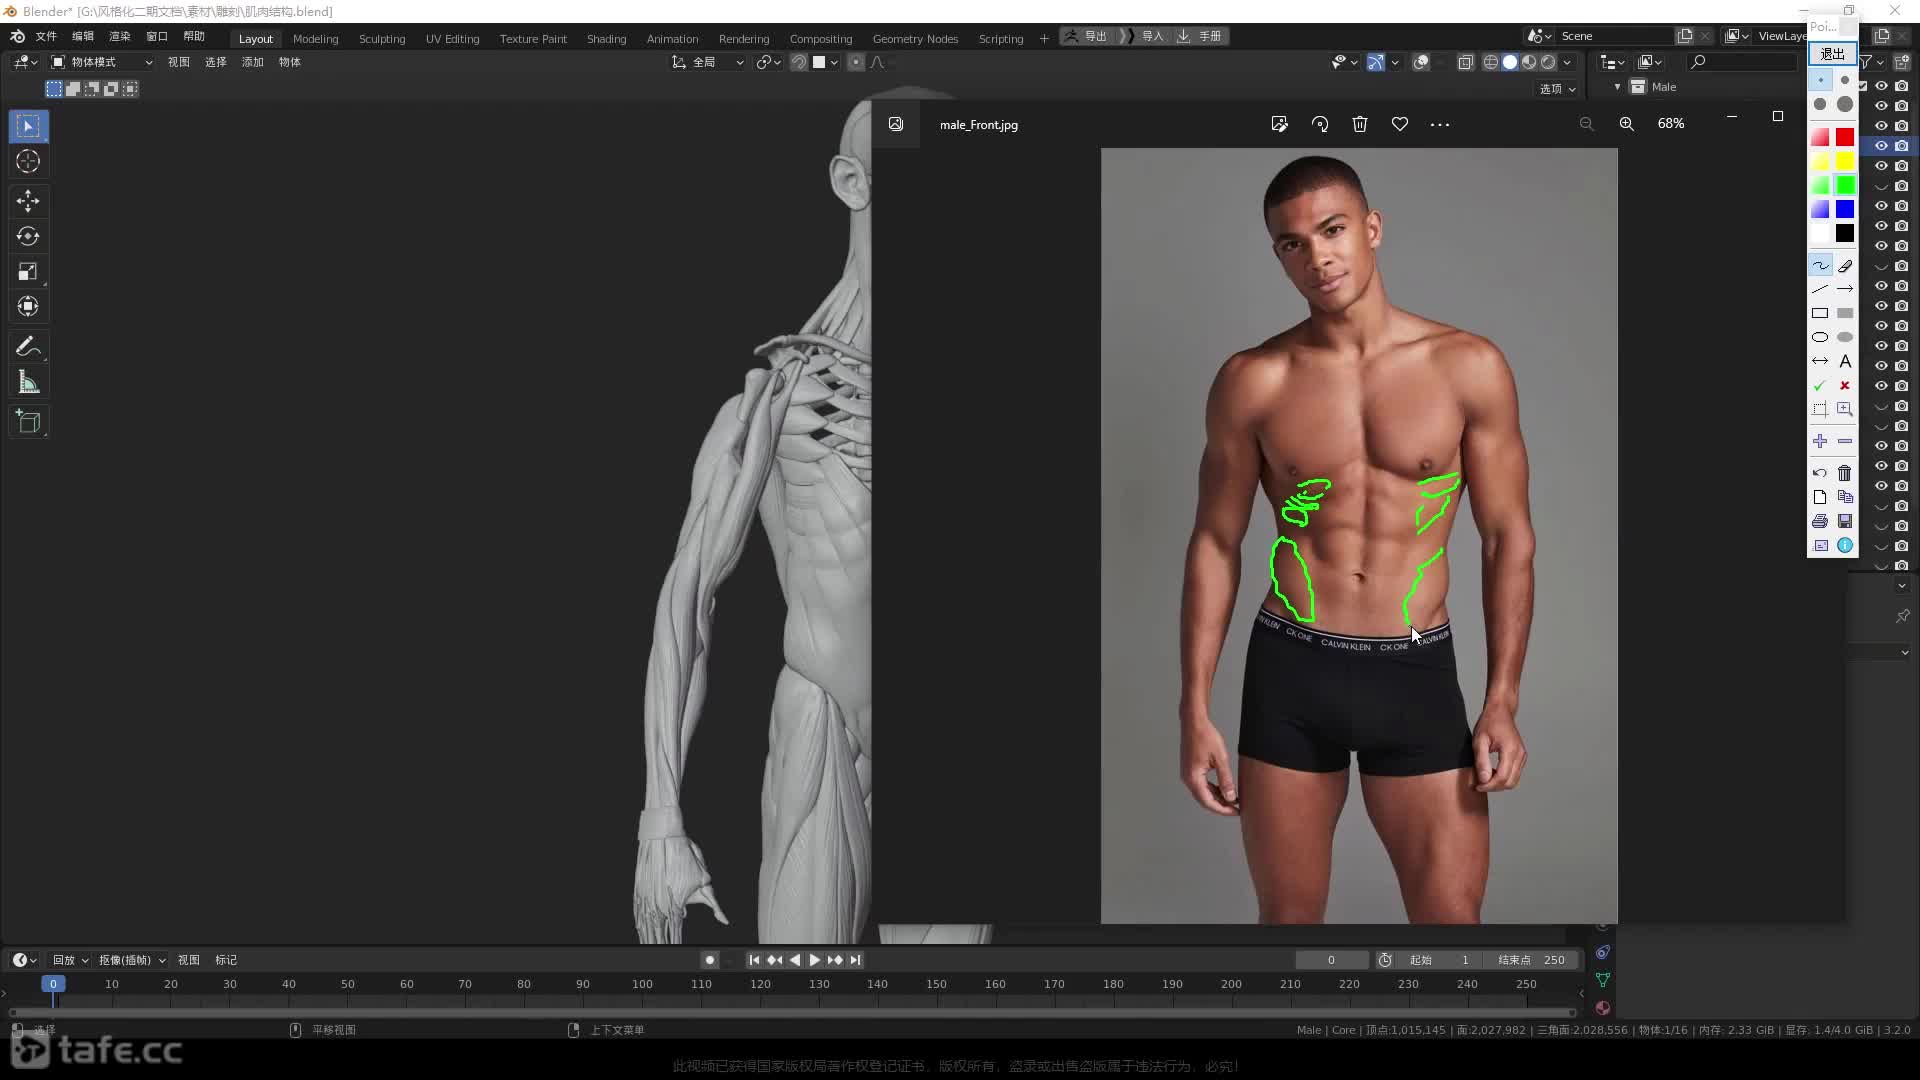Image resolution: width=1920 pixels, height=1080 pixels.
Task: Click the 导入 import button
Action: pos(1142,36)
